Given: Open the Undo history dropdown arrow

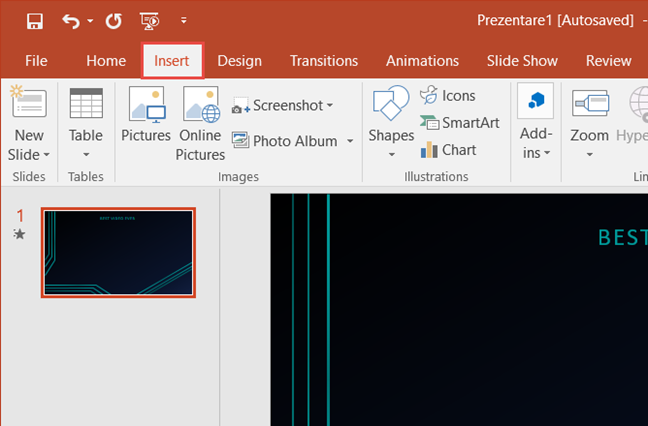Looking at the screenshot, I should (x=90, y=21).
